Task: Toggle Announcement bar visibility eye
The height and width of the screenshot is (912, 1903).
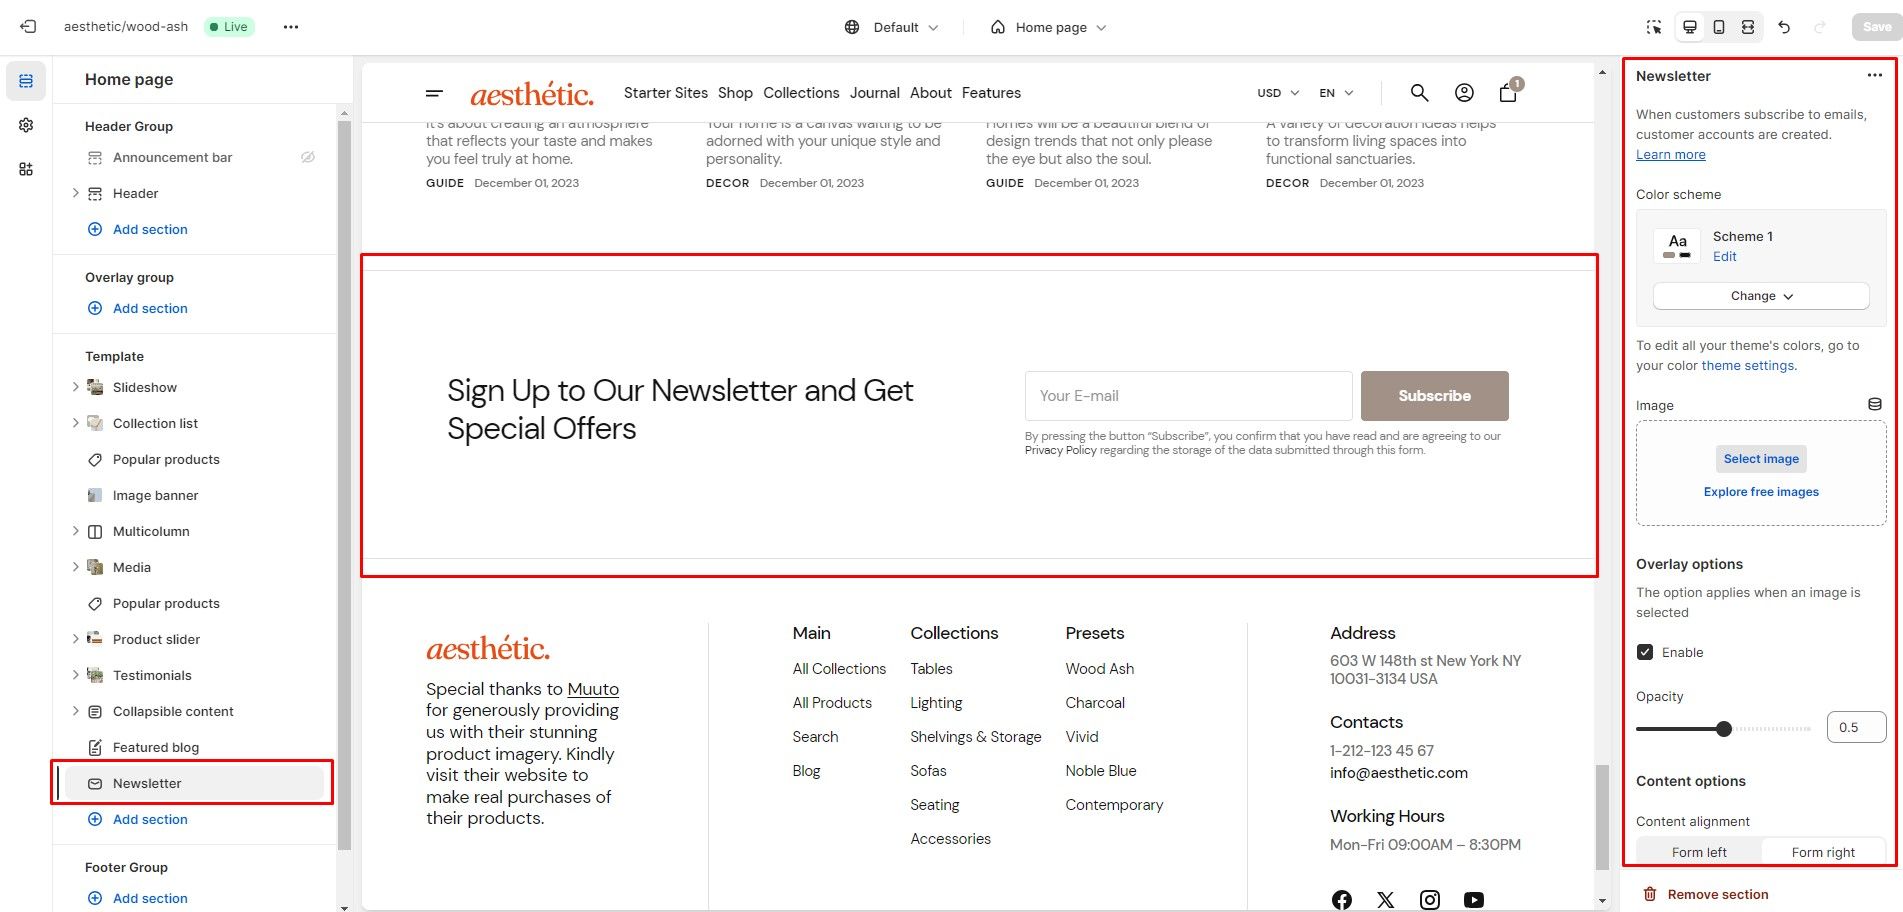Action: pyautogui.click(x=308, y=157)
